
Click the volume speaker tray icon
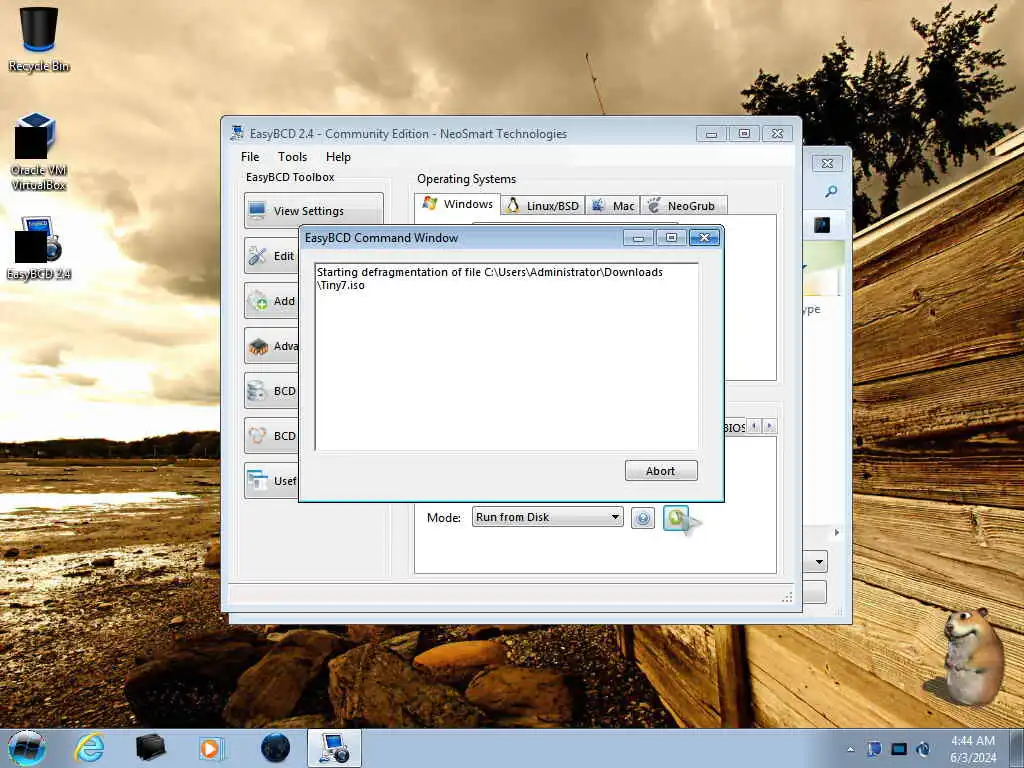pyautogui.click(x=923, y=749)
